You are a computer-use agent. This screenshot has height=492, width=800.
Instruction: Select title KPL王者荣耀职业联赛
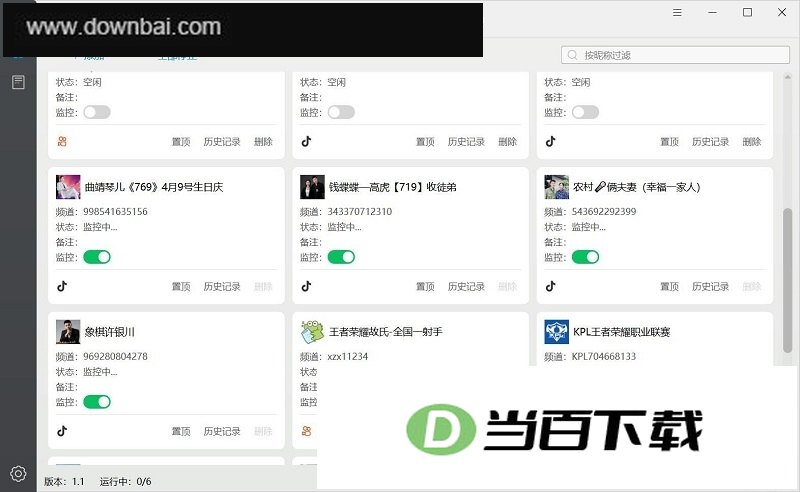[621, 332]
